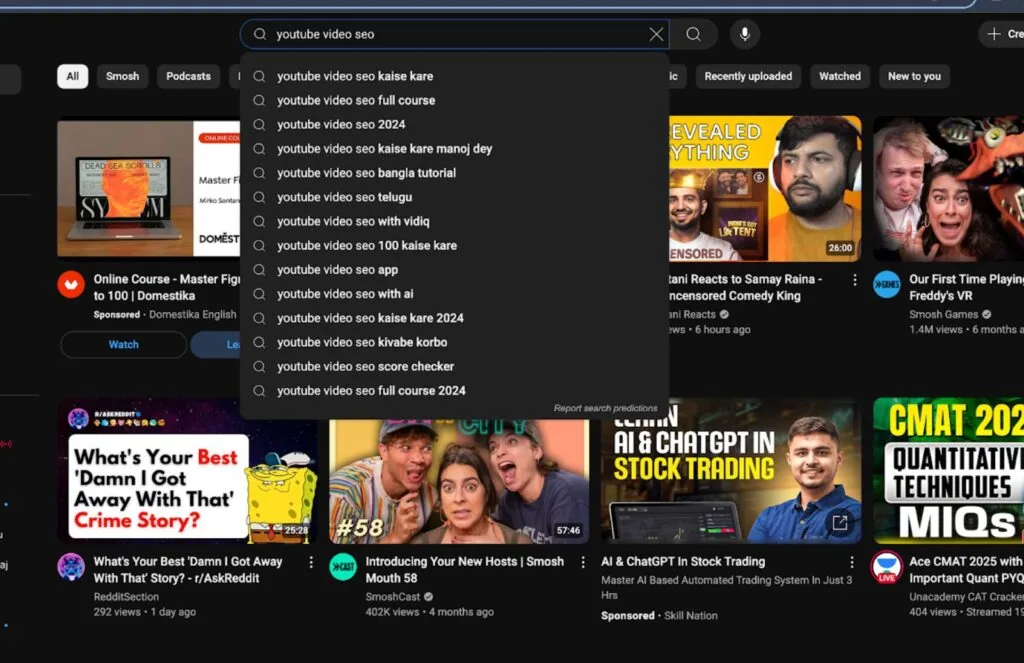The height and width of the screenshot is (663, 1024).
Task: Start voice search with the microphone icon
Action: 744,34
